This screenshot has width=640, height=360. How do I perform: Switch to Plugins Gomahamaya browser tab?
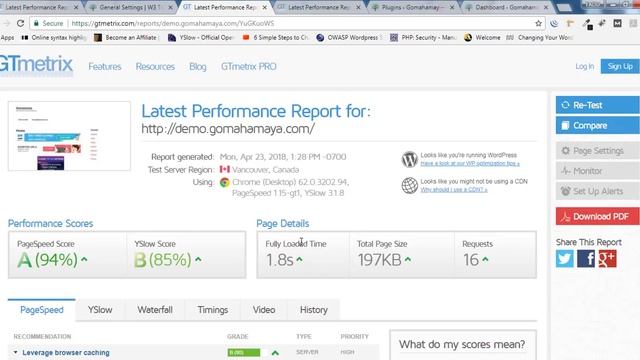click(x=413, y=7)
